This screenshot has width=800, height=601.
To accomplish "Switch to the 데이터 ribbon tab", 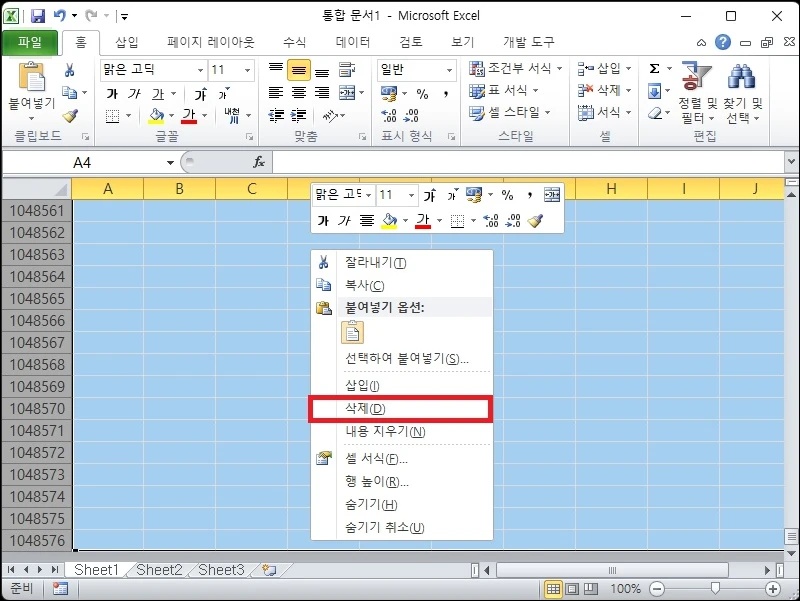I will point(353,41).
